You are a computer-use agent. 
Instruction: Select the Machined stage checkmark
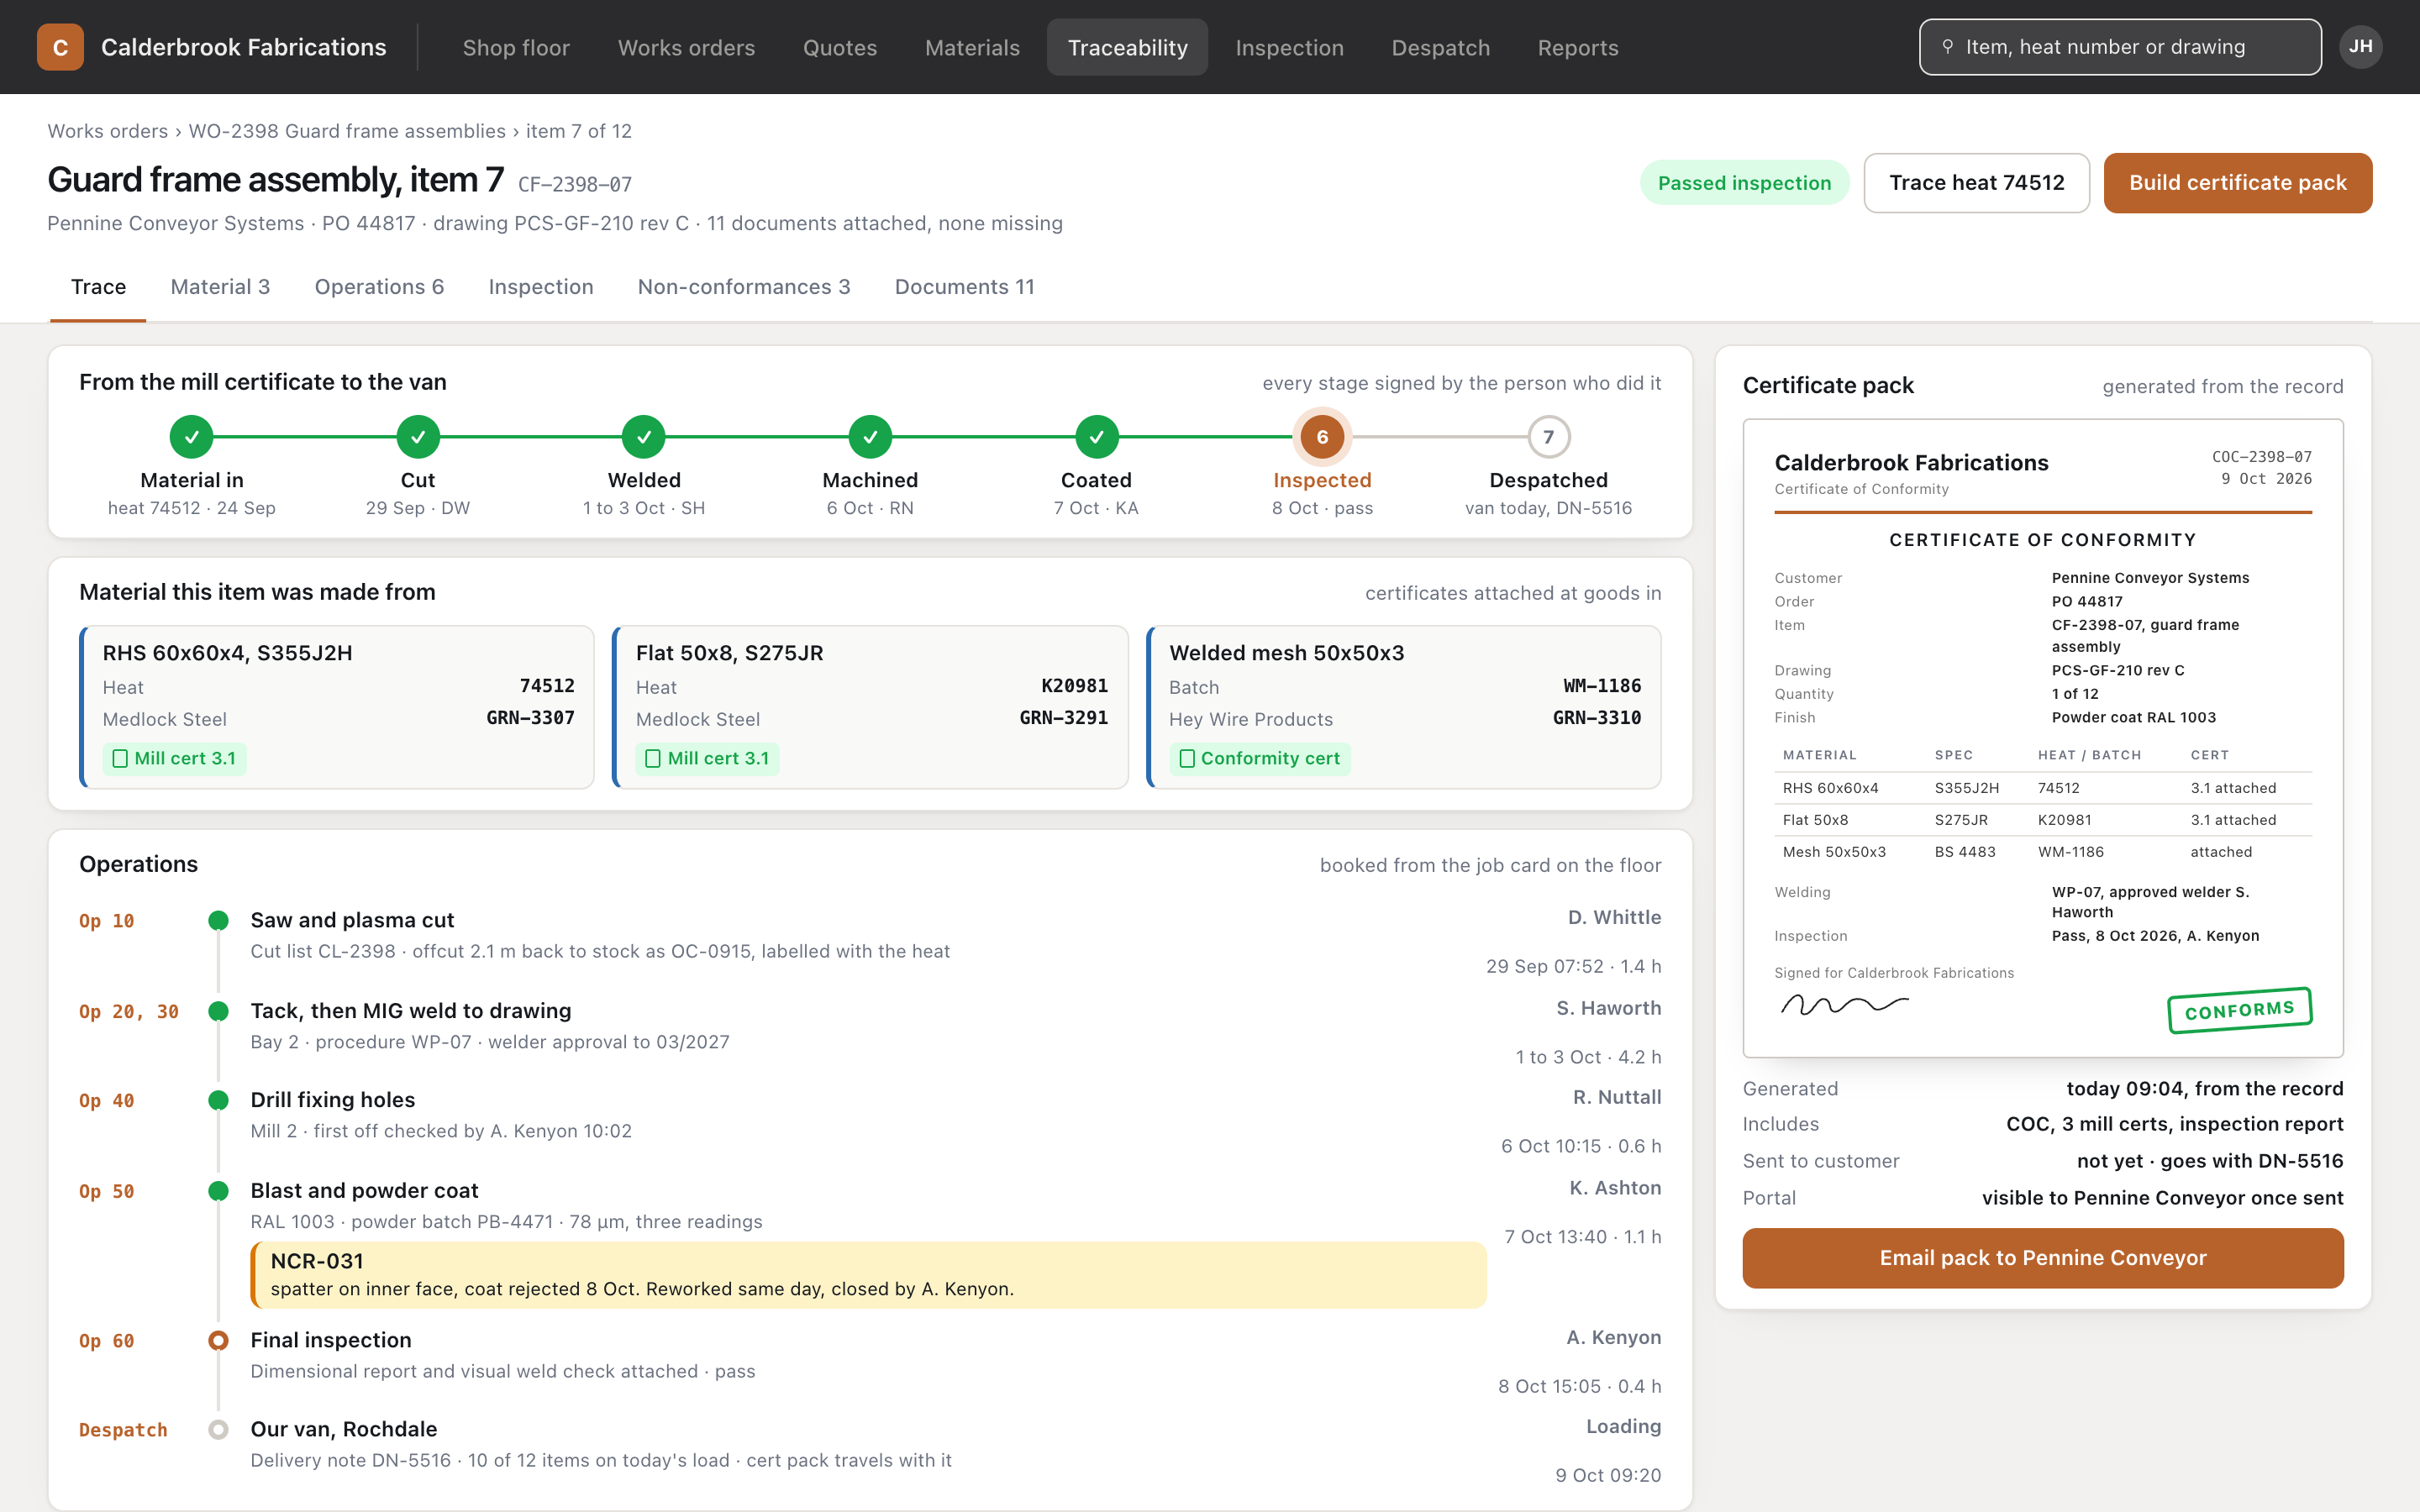(870, 437)
